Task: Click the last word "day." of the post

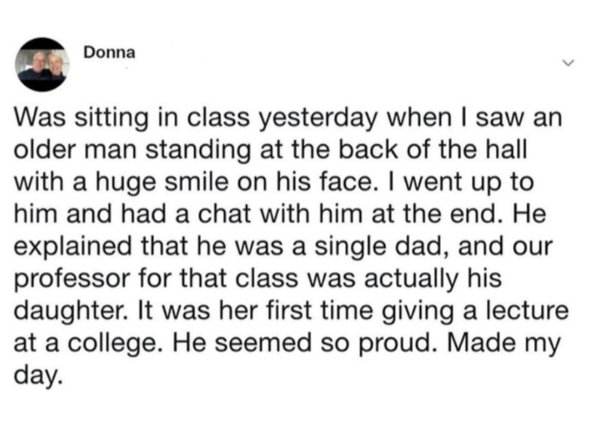Action: coord(38,376)
